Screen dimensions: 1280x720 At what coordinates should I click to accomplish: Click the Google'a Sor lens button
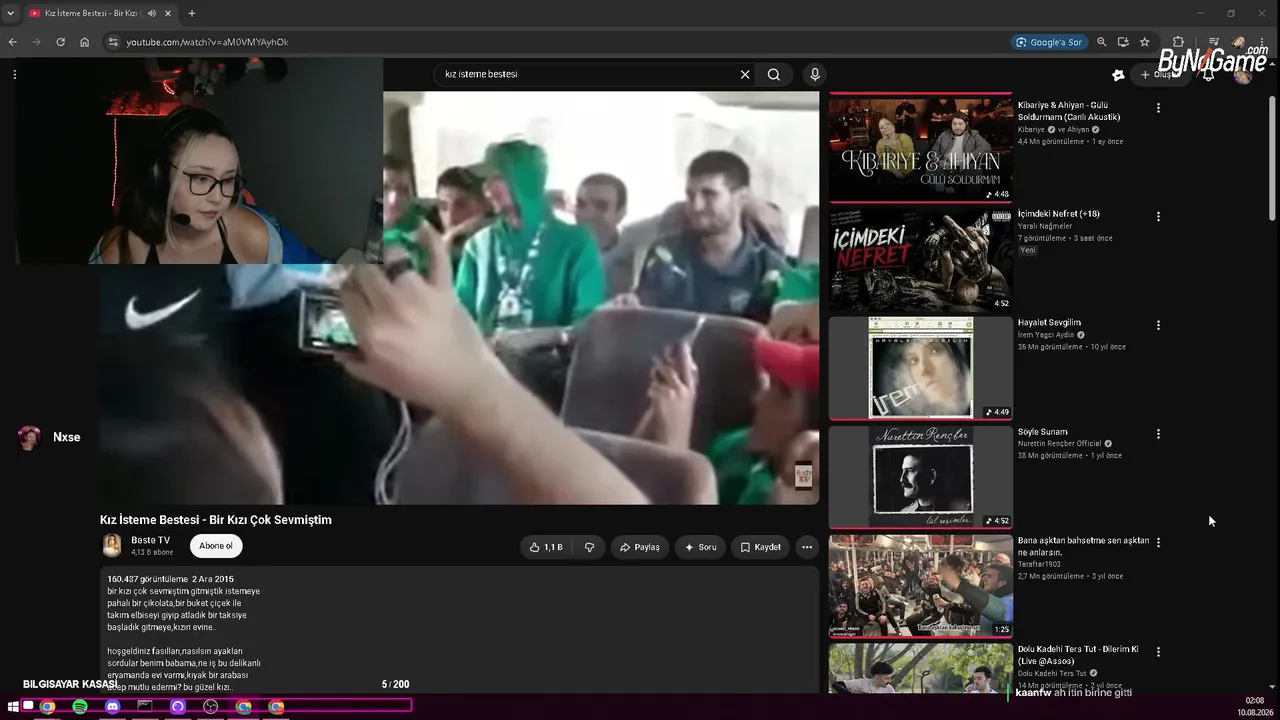tap(1048, 42)
